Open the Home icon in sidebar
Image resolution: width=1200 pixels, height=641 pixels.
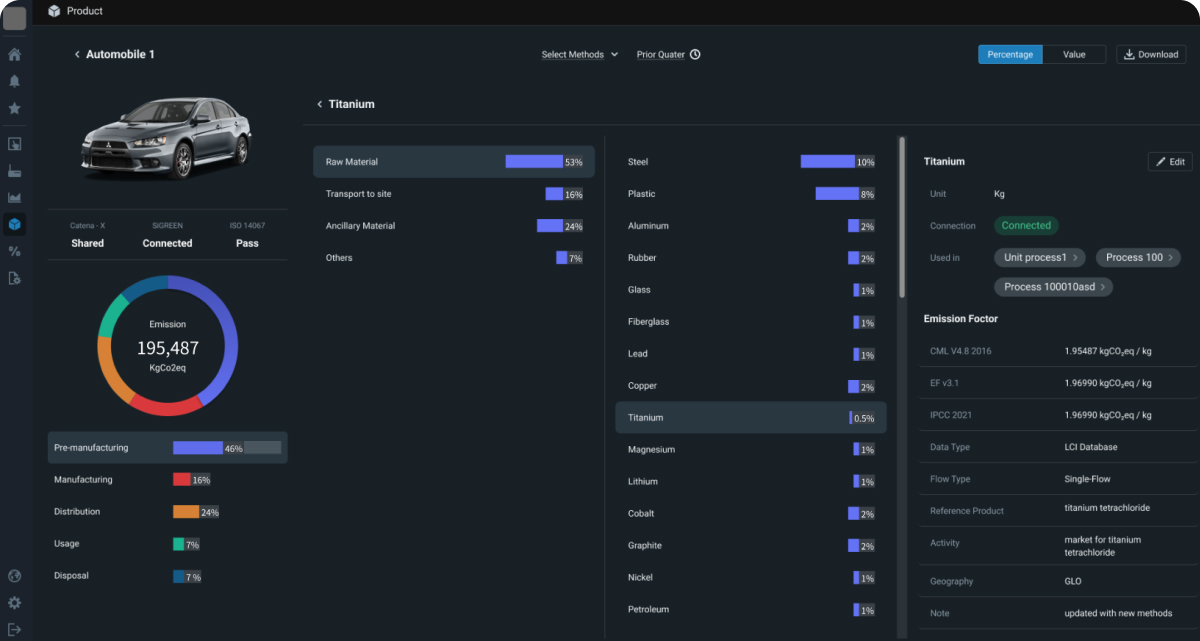coord(14,54)
